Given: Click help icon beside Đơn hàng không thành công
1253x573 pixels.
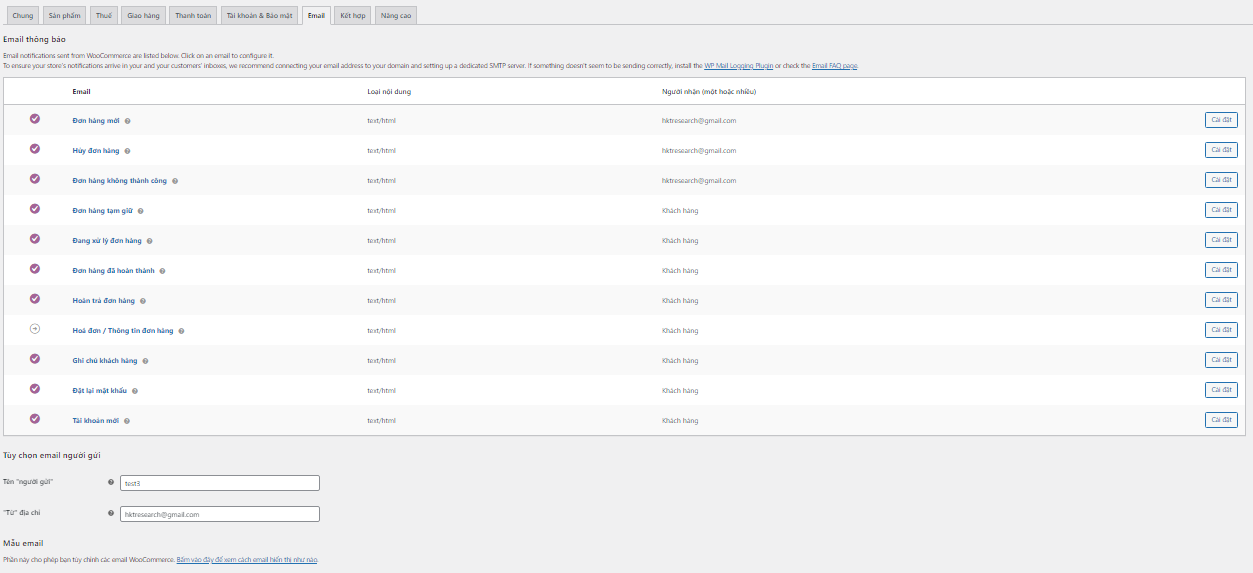Looking at the screenshot, I should click(175, 181).
